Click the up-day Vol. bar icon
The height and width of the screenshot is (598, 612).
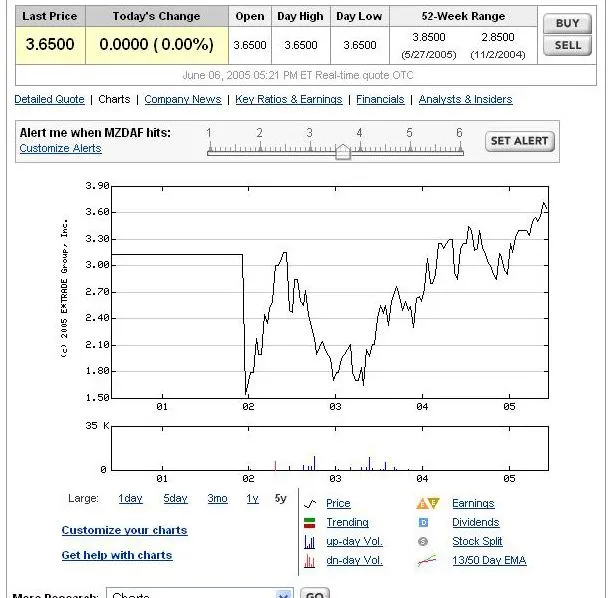[x=309, y=542]
